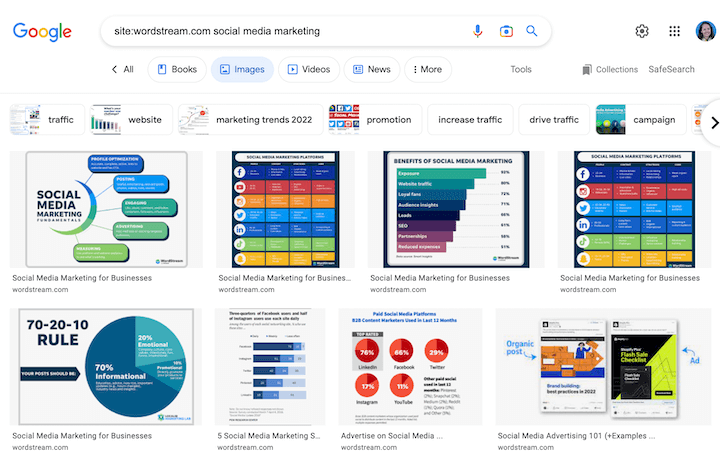The width and height of the screenshot is (720, 458).
Task: Open Benefits of Social Media Marketing chart
Action: tap(456, 209)
